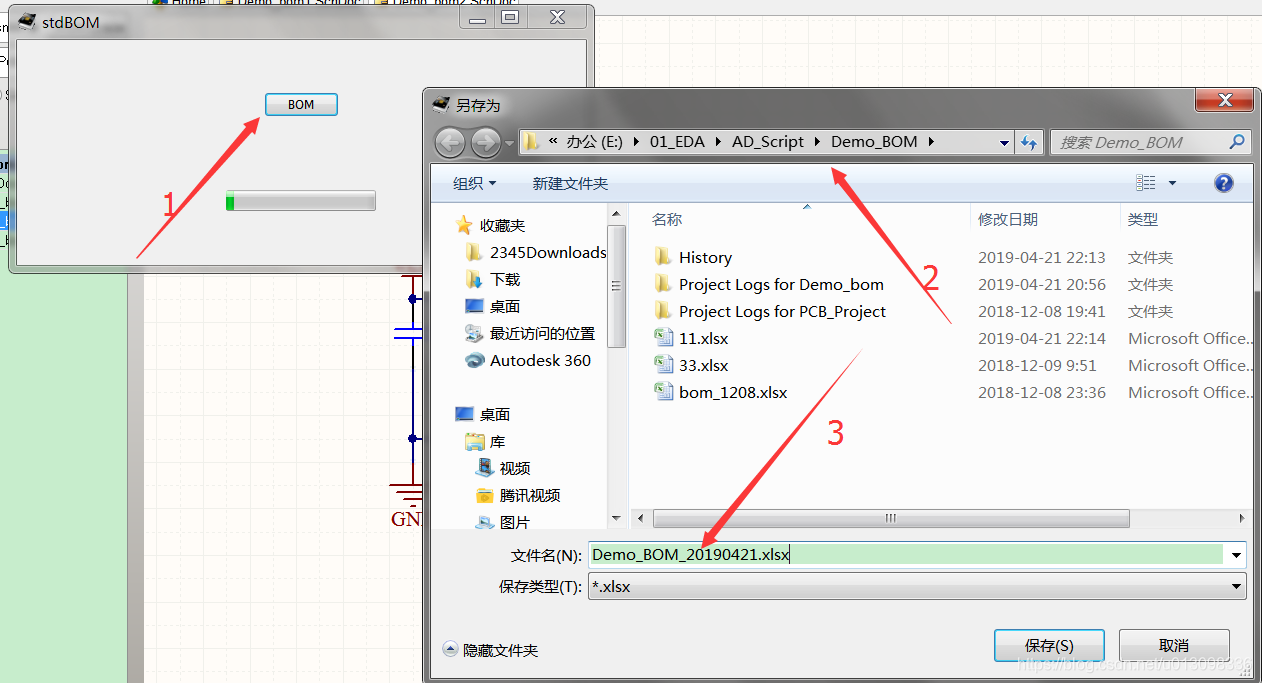This screenshot has height=683, width=1262.
Task: Click the 保存(S) save button
Action: point(1048,646)
